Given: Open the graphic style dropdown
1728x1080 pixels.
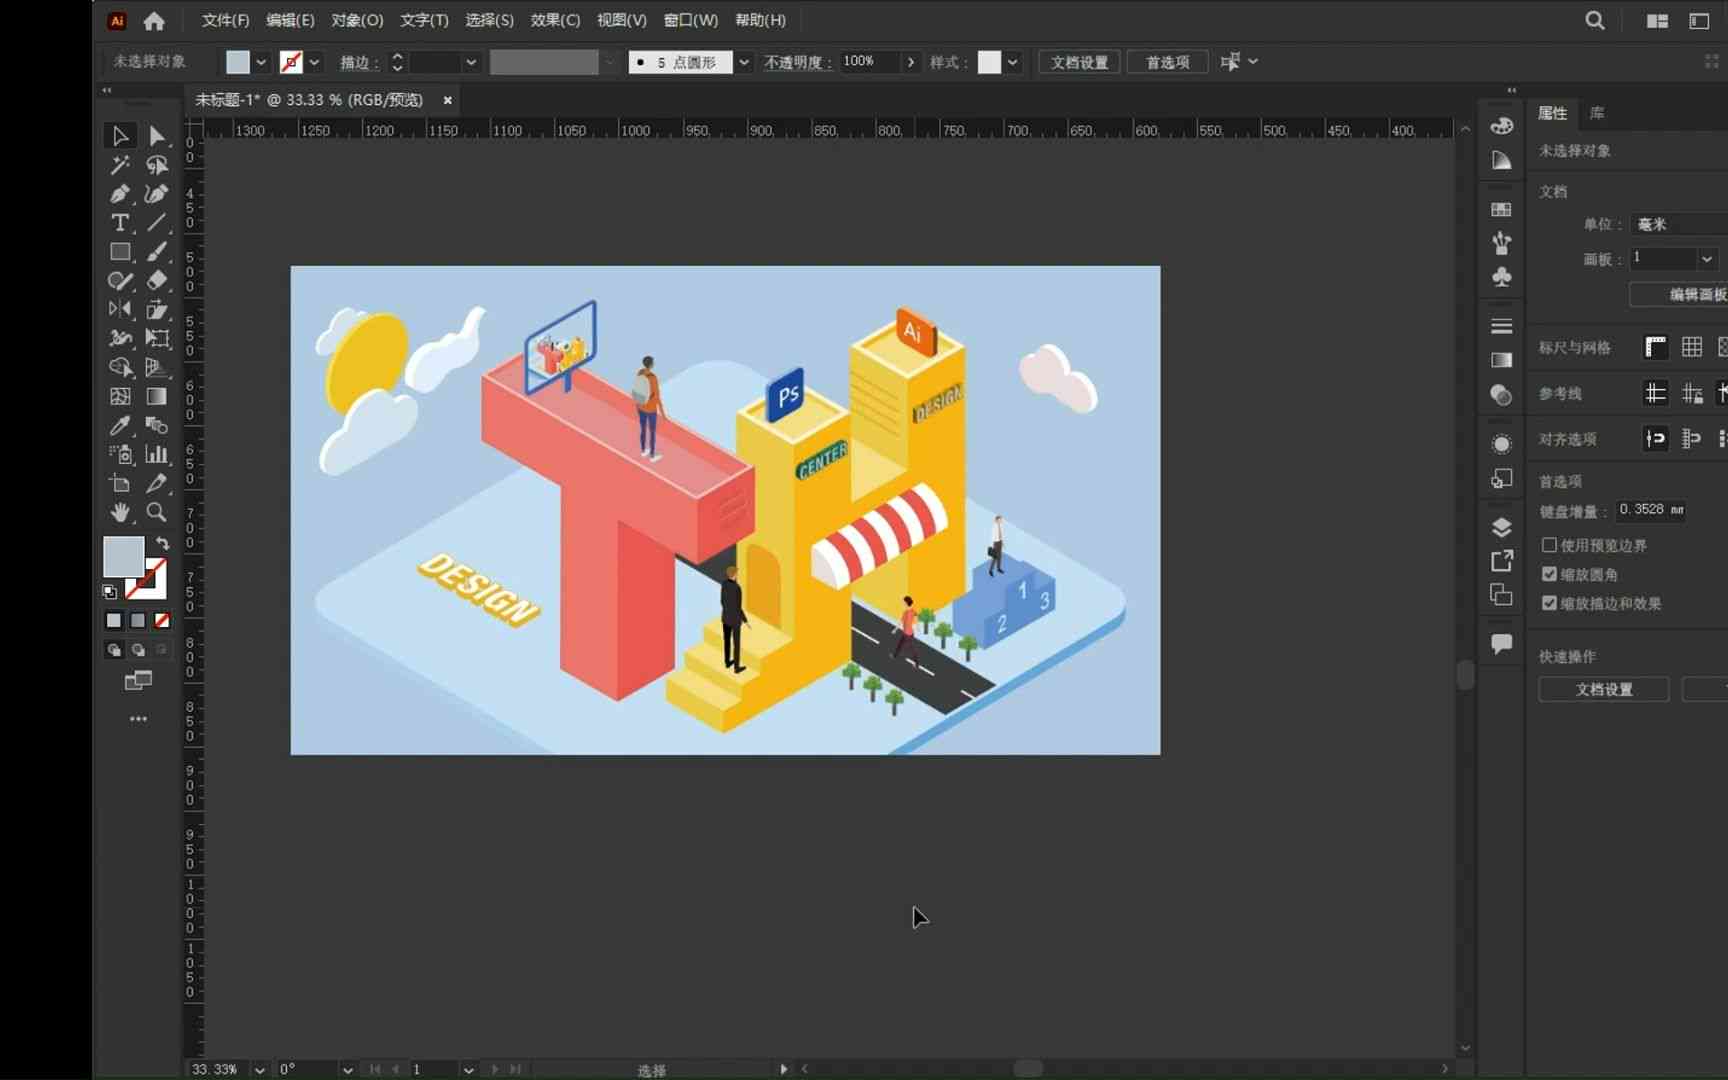Looking at the screenshot, I should pos(1013,62).
